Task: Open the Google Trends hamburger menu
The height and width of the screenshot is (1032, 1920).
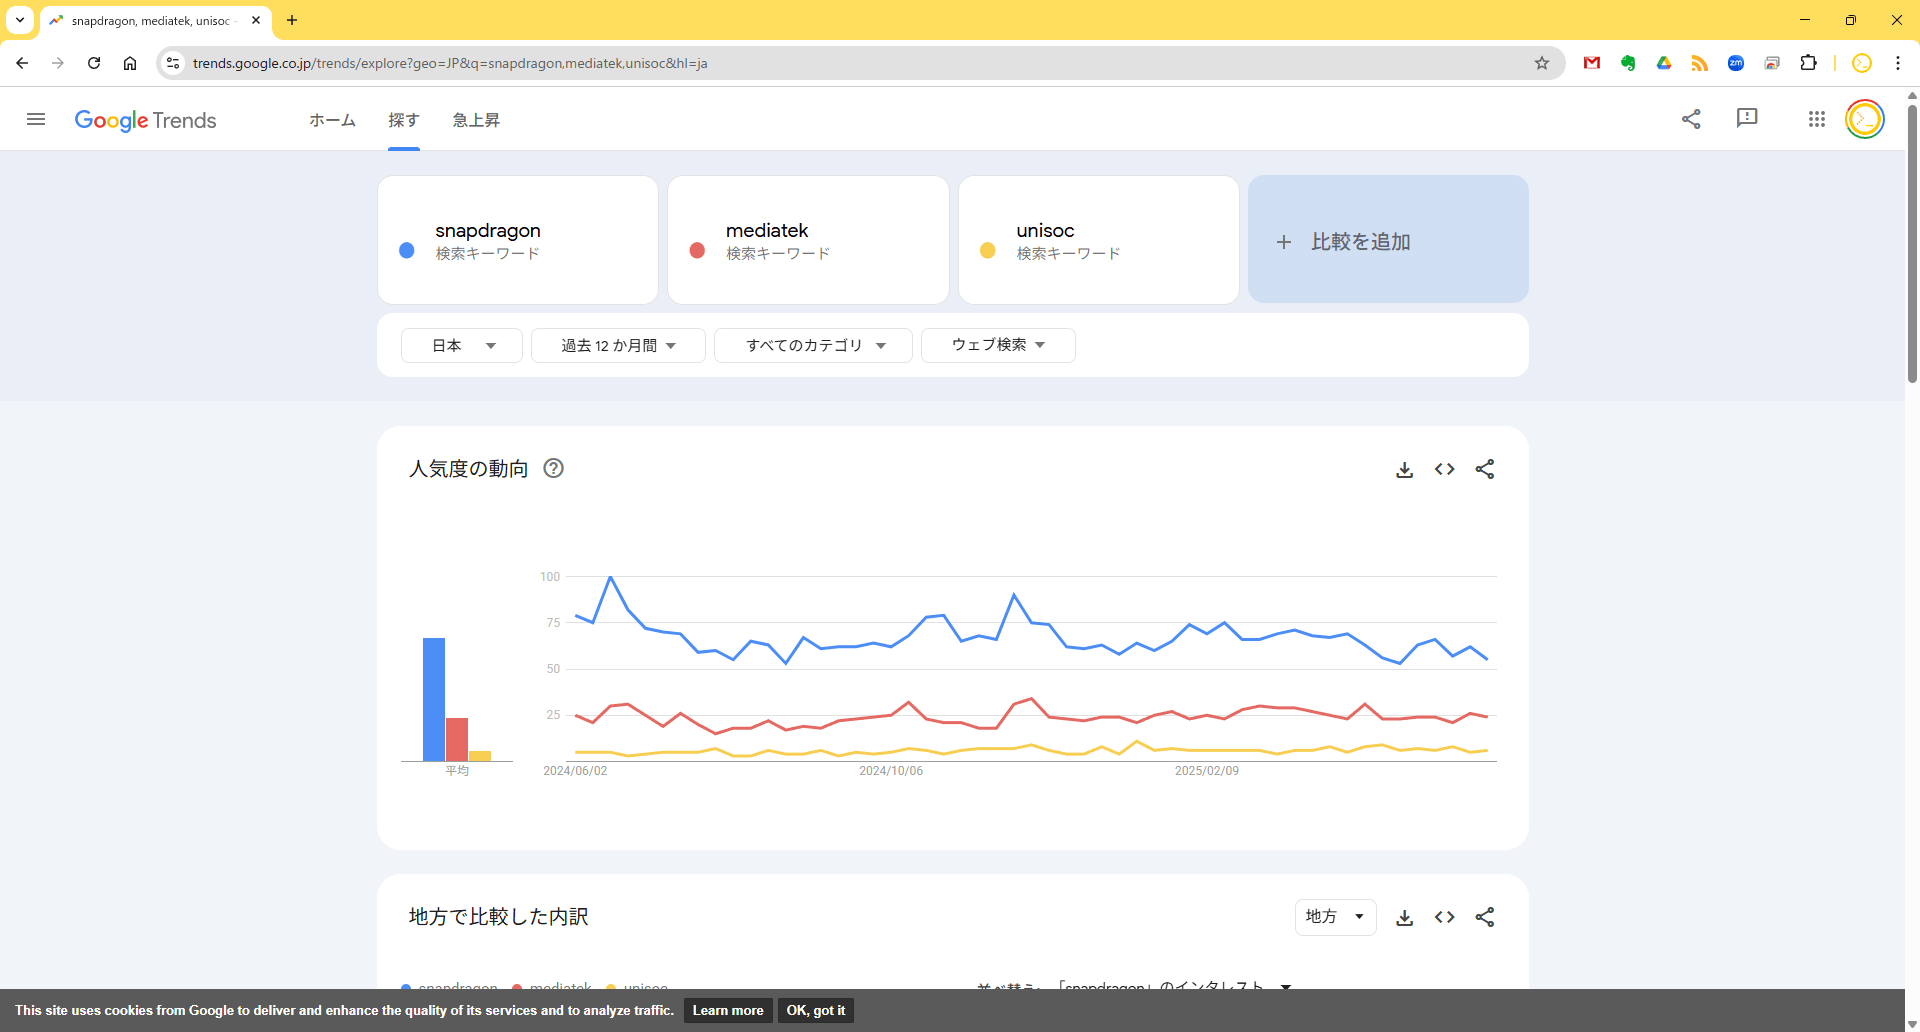Action: 36,120
